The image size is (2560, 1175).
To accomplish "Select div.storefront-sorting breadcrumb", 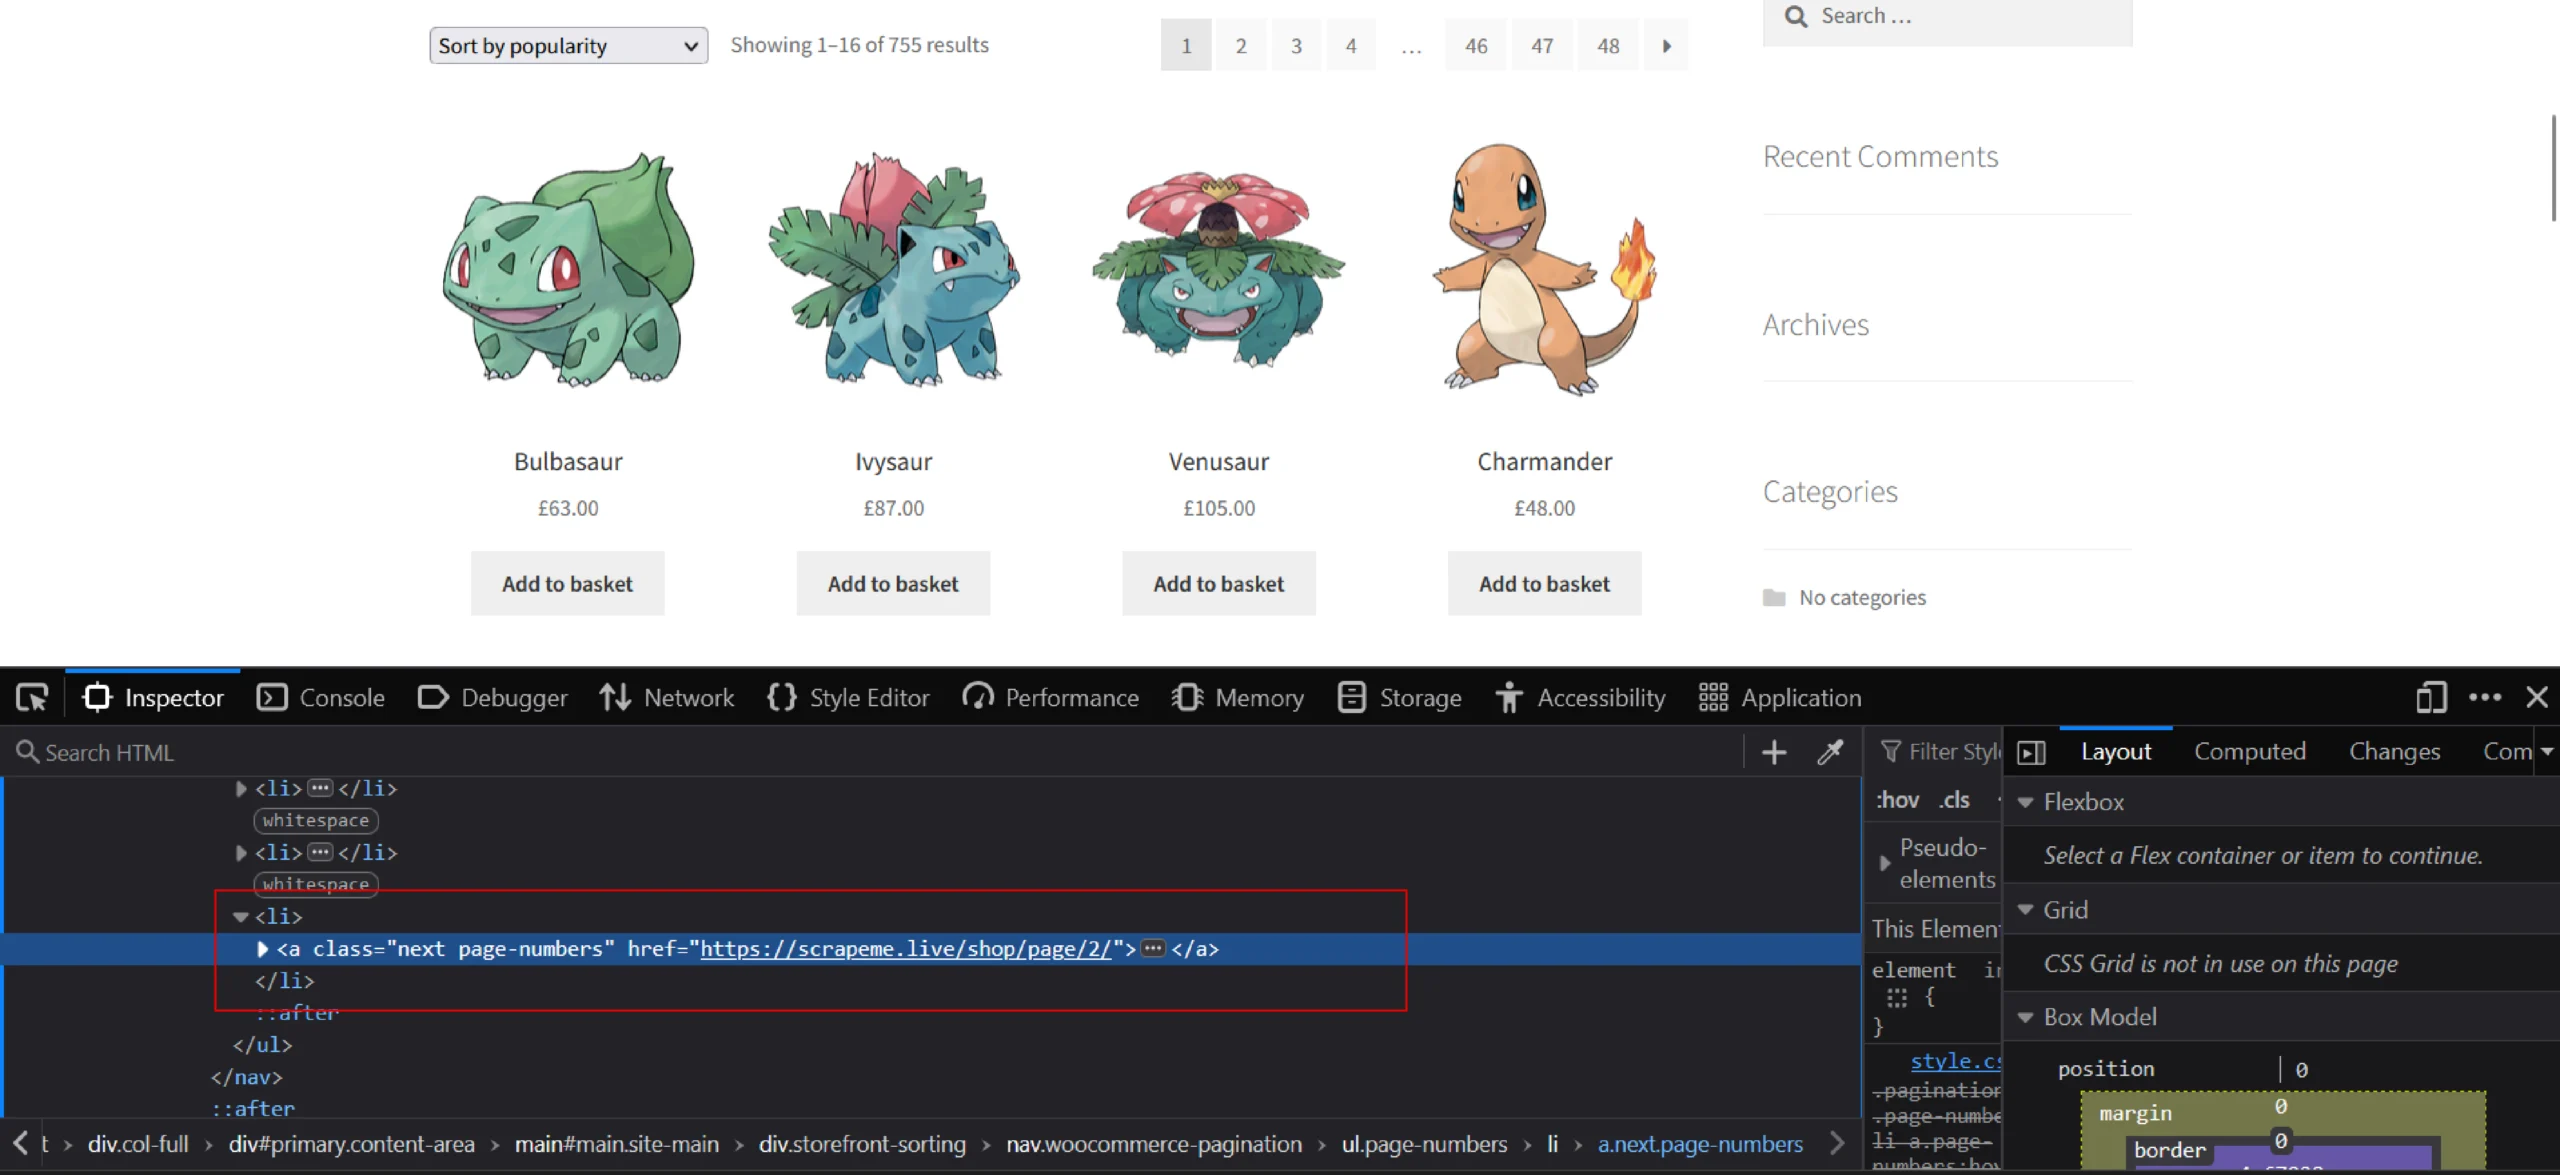I will 862,1144.
